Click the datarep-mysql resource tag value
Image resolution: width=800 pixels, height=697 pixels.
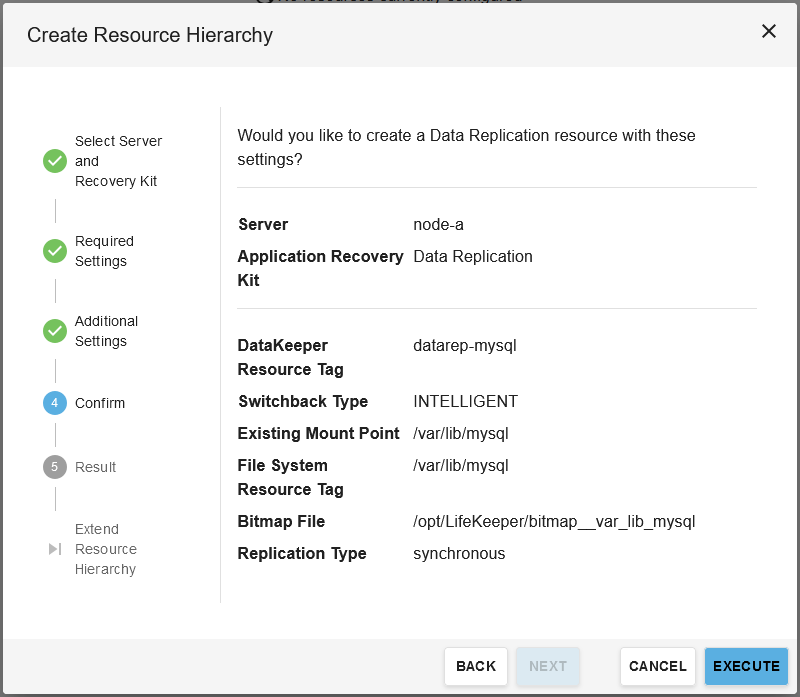(x=465, y=345)
